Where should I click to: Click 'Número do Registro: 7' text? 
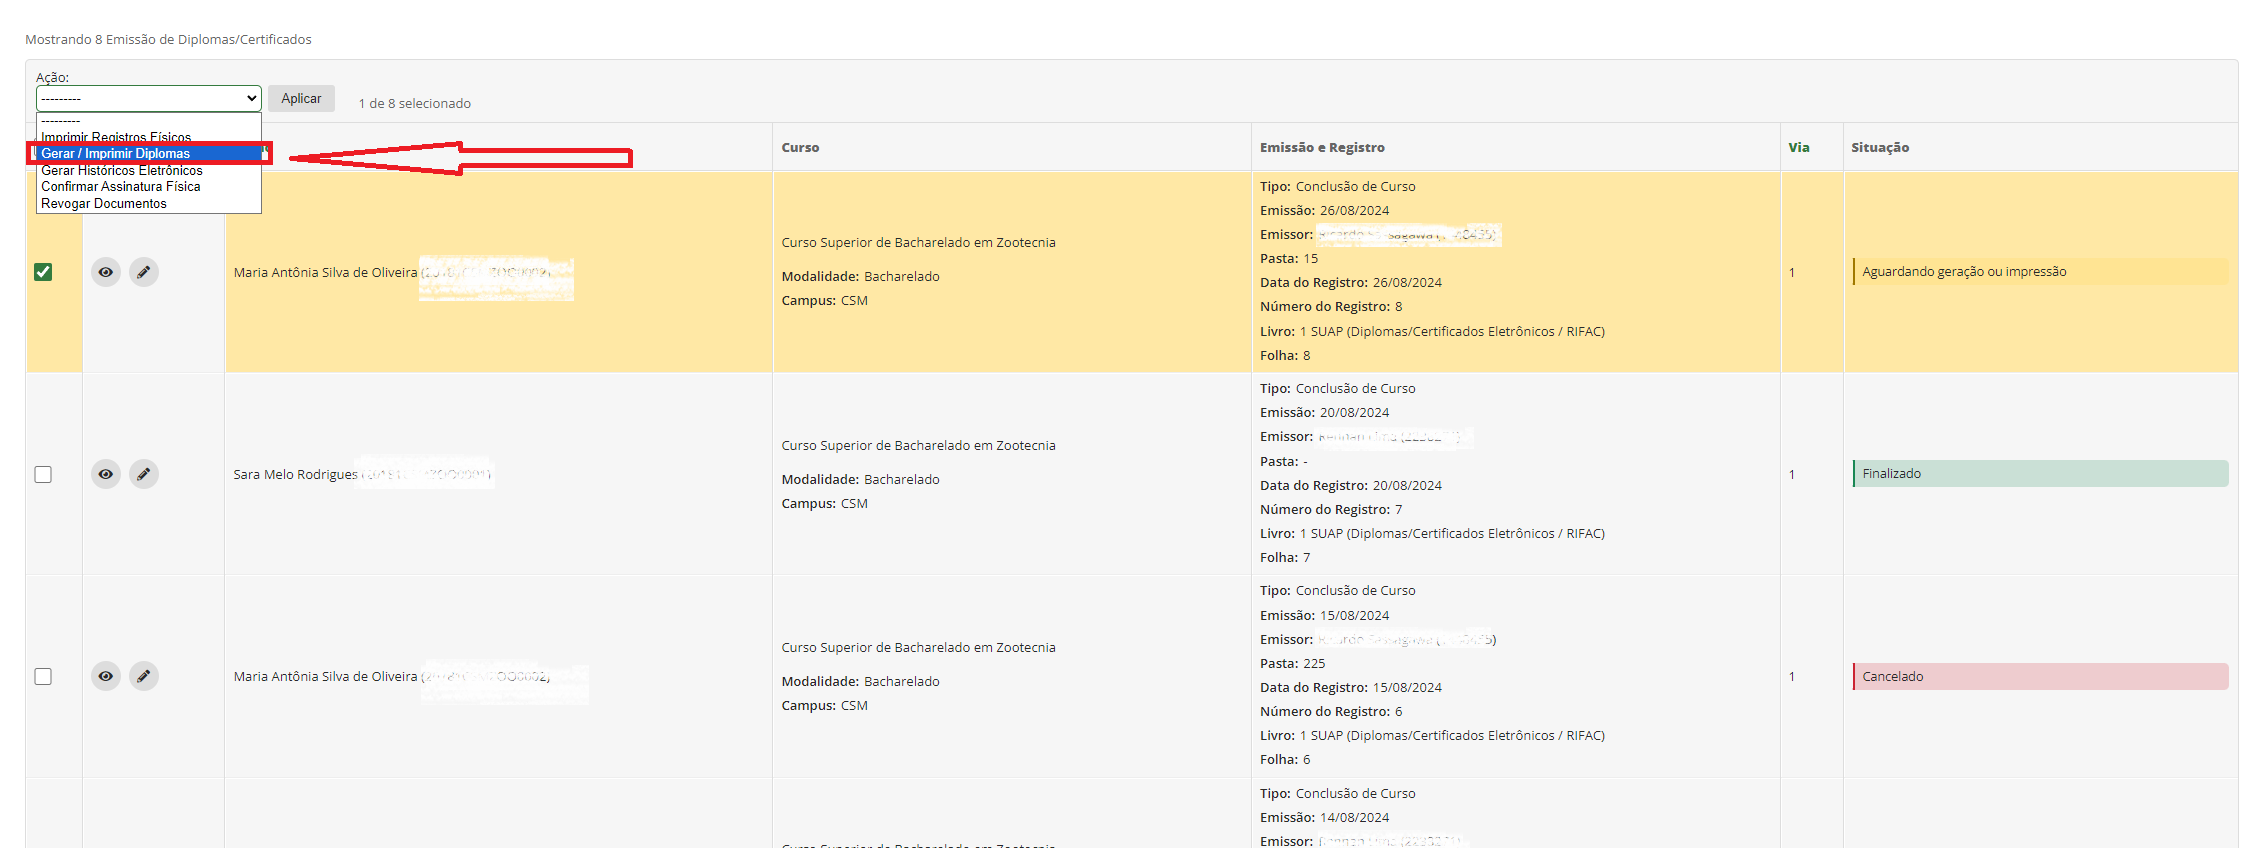tap(1331, 509)
